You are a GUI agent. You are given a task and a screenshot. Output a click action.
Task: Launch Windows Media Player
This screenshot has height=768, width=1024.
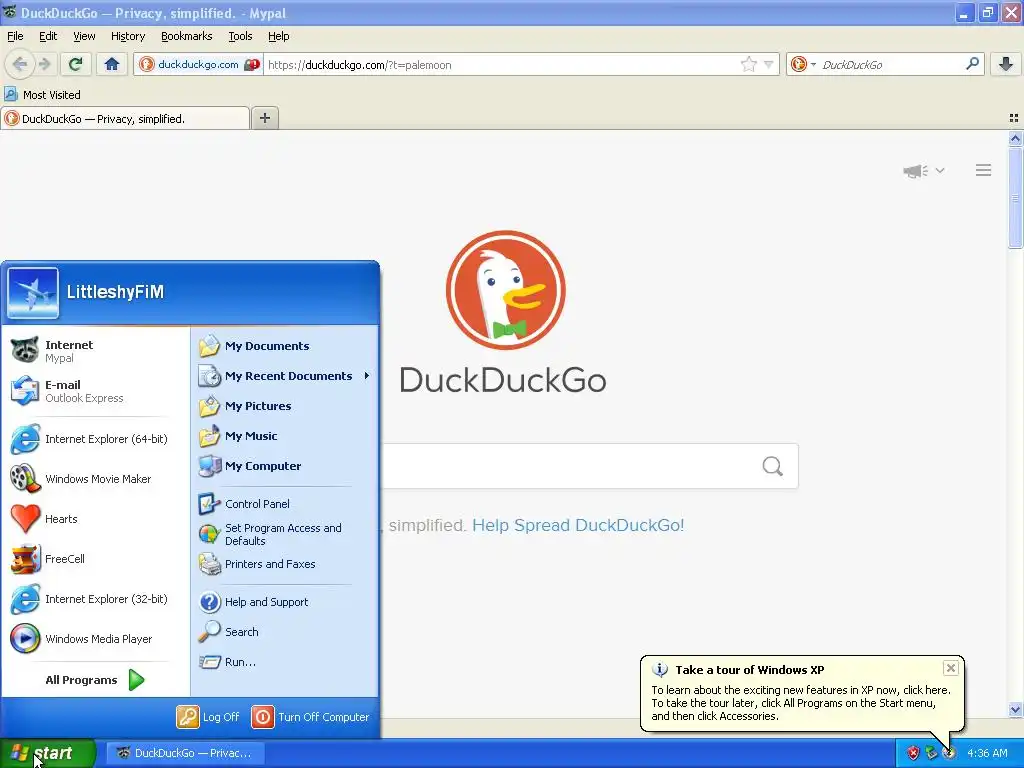pos(95,639)
